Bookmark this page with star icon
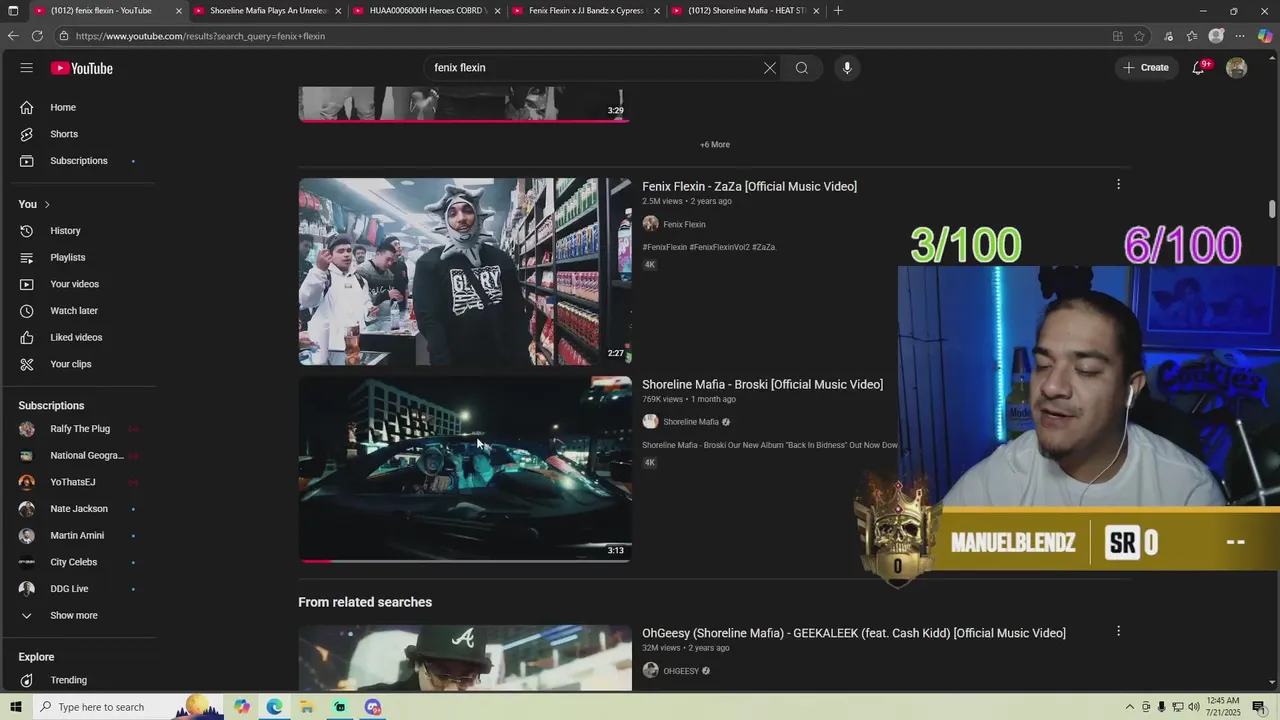The image size is (1280, 720). click(1139, 36)
